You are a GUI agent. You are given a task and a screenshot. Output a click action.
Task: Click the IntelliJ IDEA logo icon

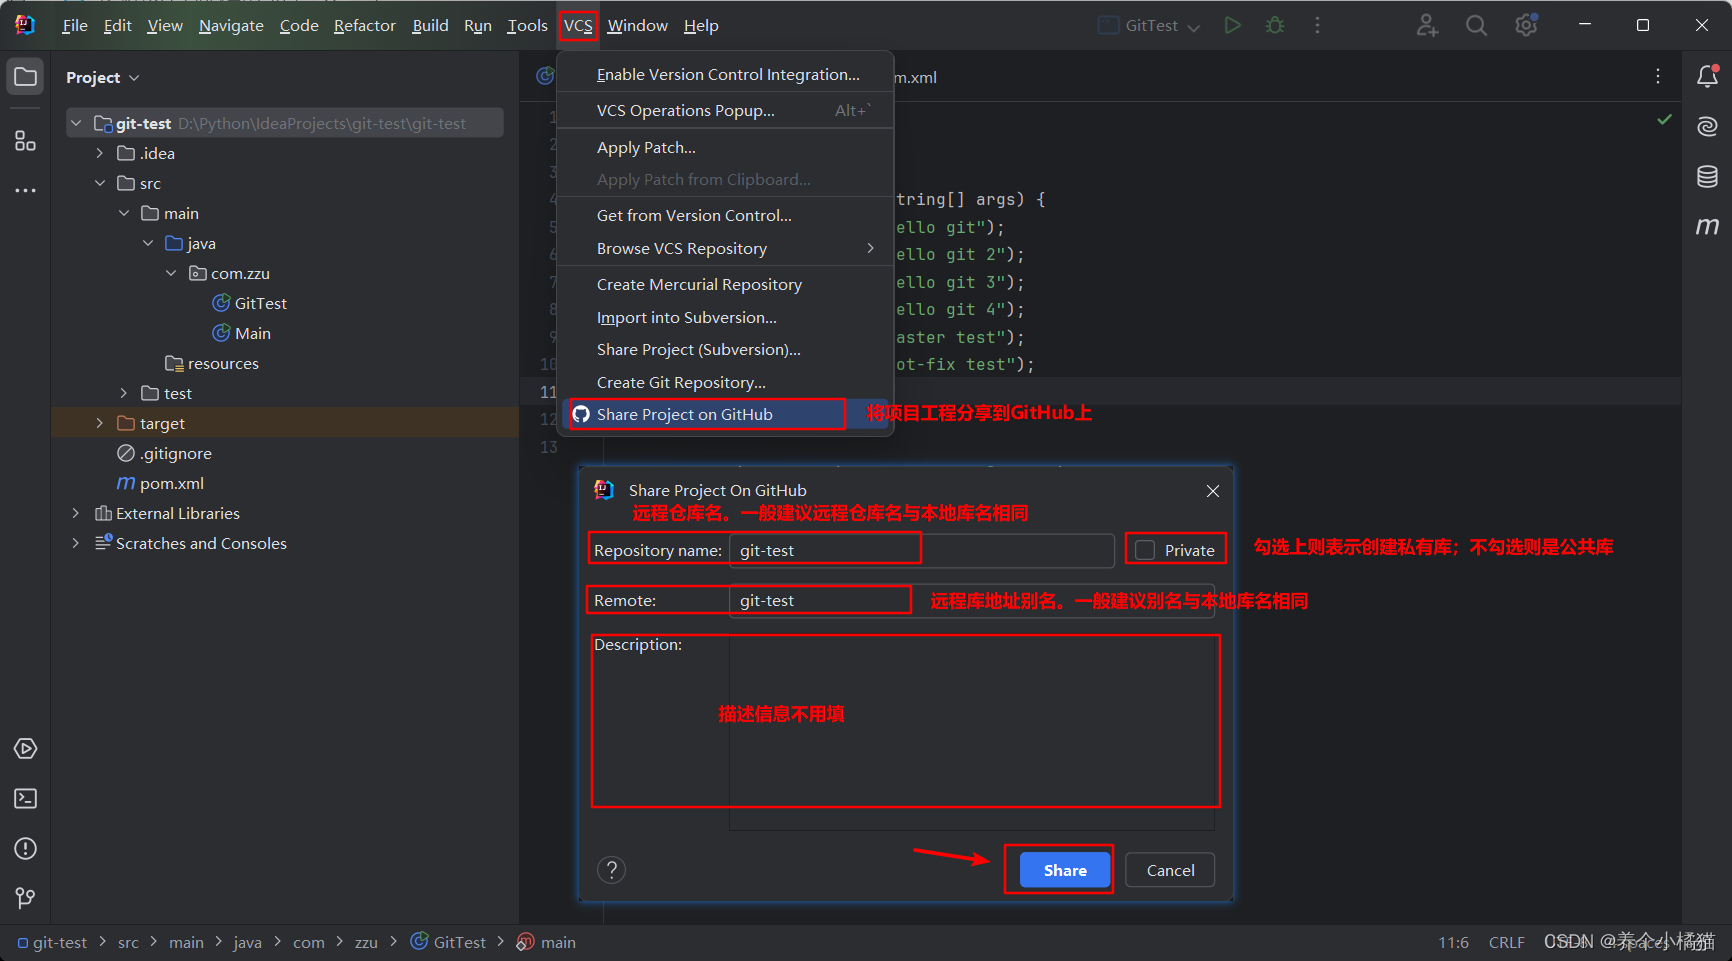[26, 25]
